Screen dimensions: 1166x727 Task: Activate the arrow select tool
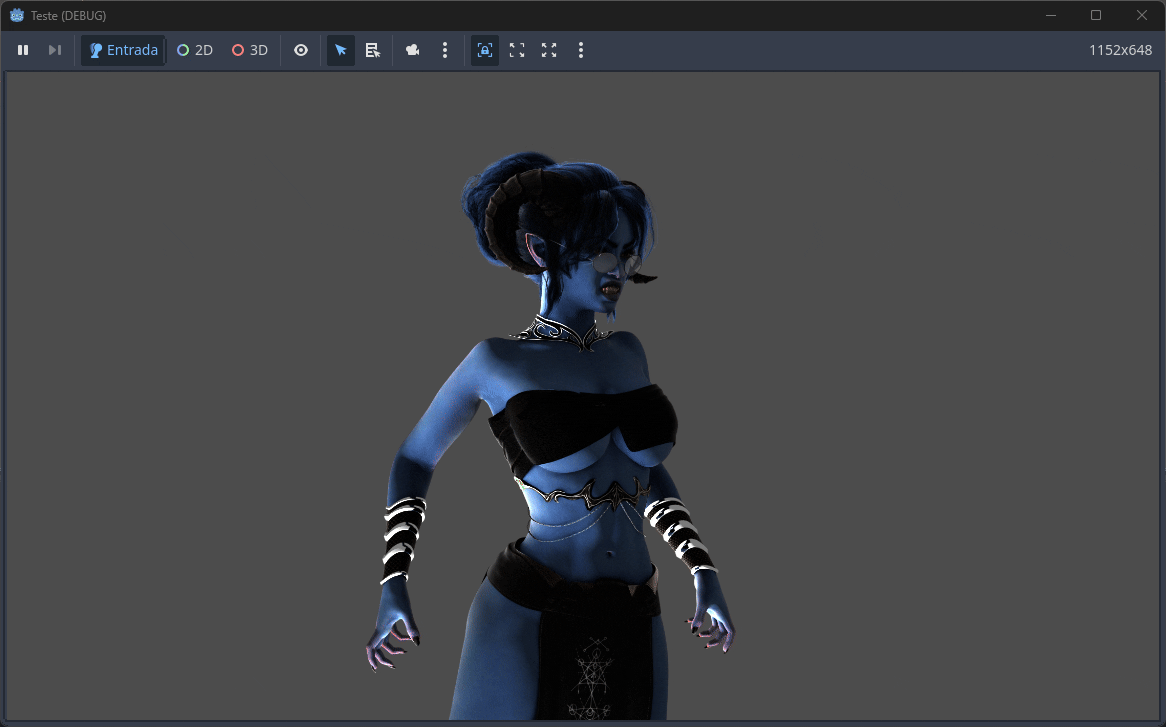click(x=341, y=50)
